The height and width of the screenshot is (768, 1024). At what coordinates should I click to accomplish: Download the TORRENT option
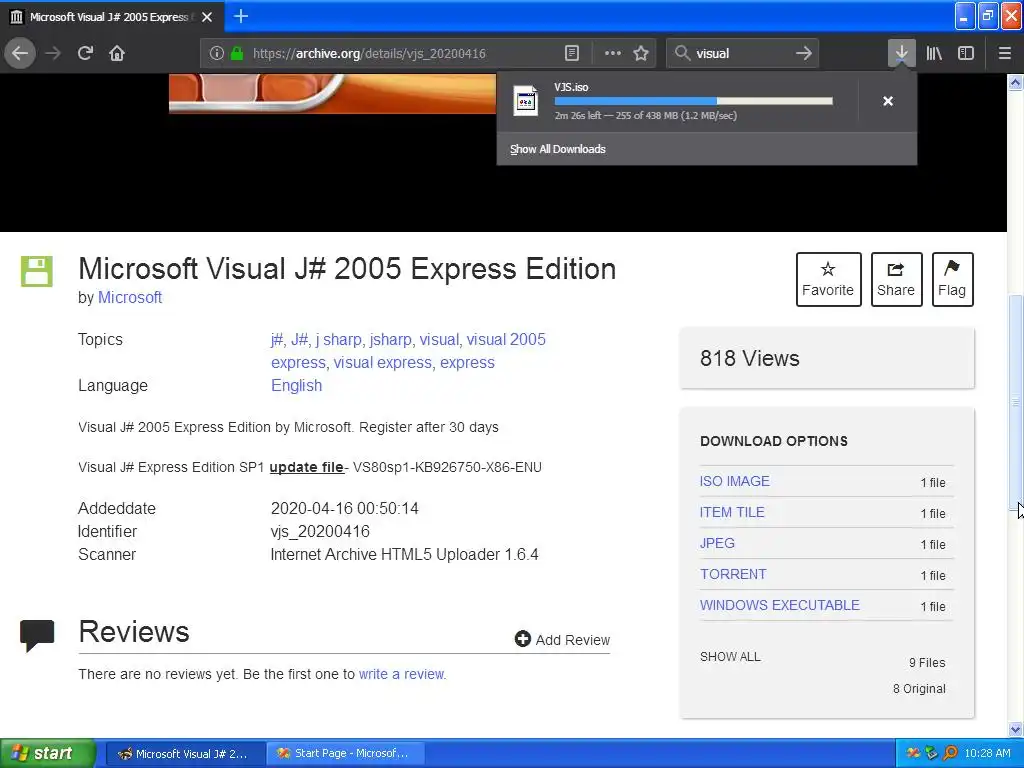click(x=733, y=574)
